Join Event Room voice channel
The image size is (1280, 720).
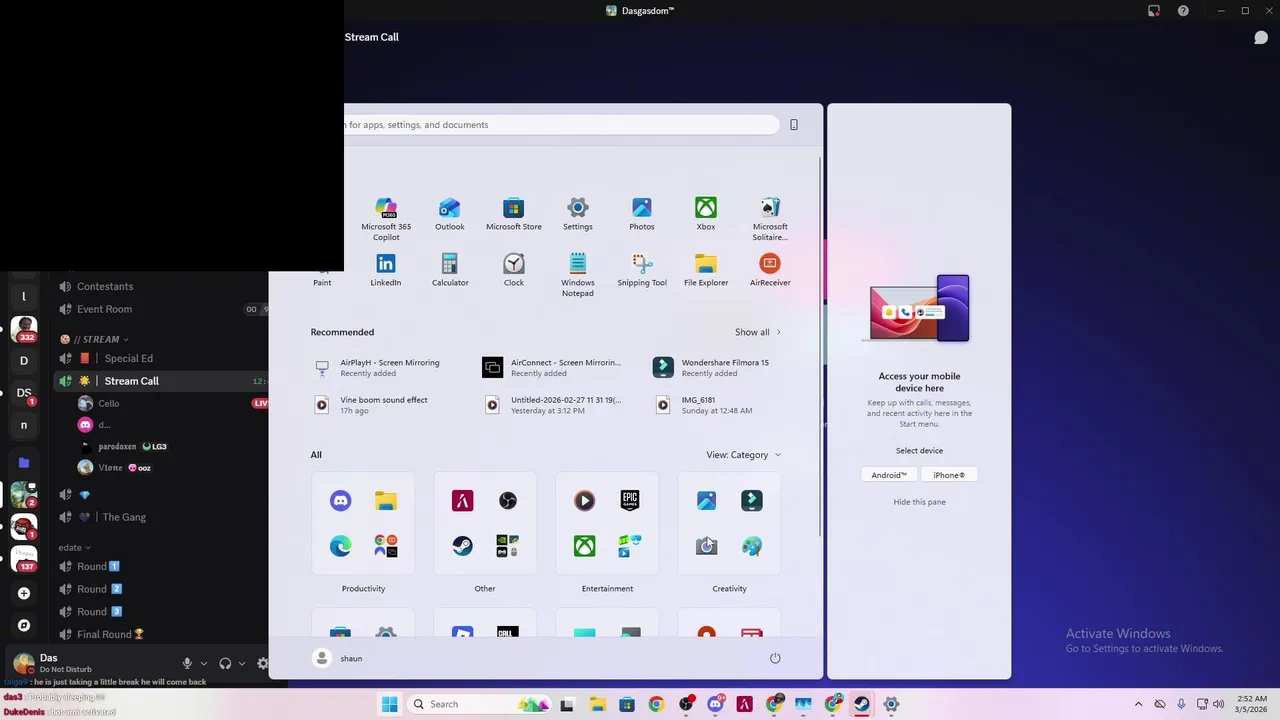pos(105,309)
